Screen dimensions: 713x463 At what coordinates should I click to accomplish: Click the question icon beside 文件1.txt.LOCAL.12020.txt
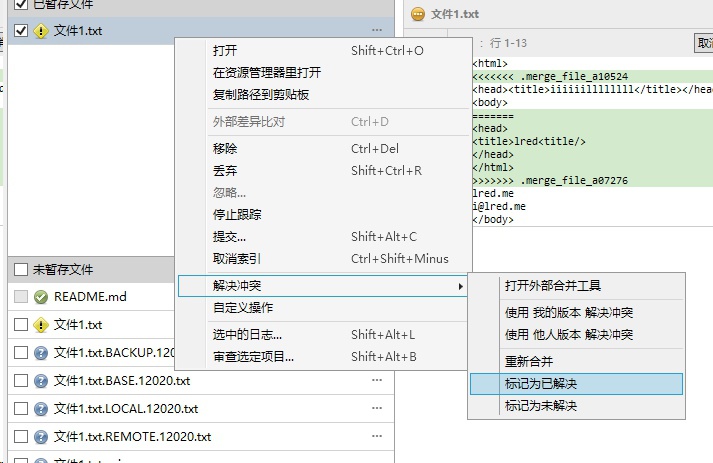41,409
